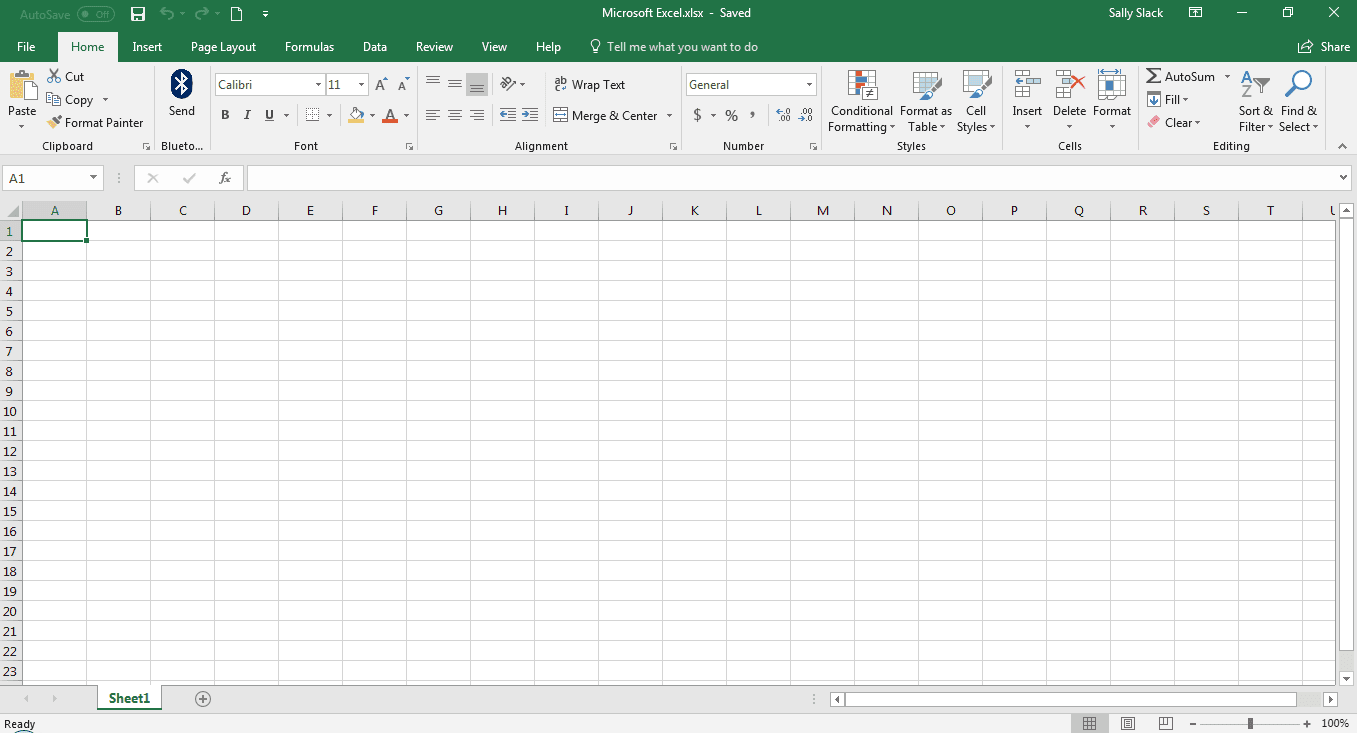
Task: Open the File tab
Action: click(26, 47)
